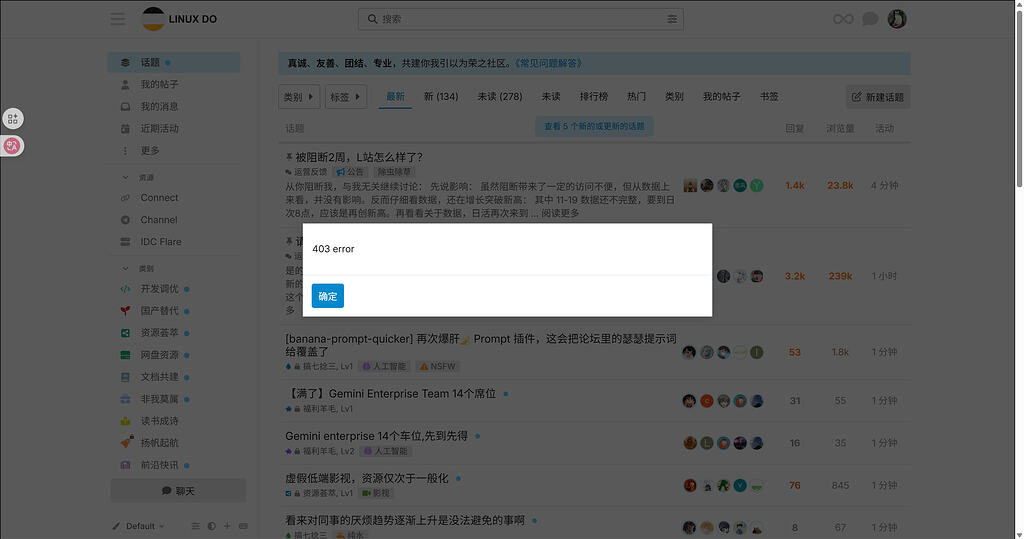This screenshot has width=1024, height=539.
Task: Click the NSFW tag
Action: tap(438, 367)
